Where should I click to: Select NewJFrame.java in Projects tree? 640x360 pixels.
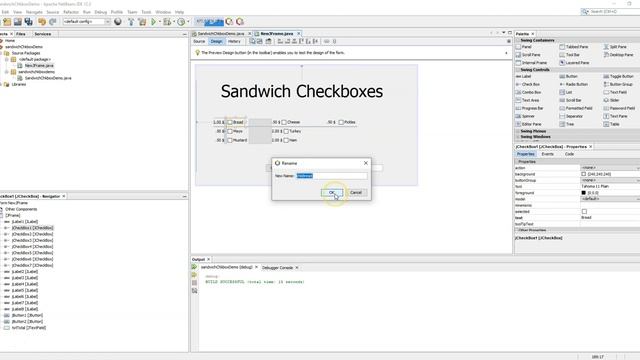(39, 65)
